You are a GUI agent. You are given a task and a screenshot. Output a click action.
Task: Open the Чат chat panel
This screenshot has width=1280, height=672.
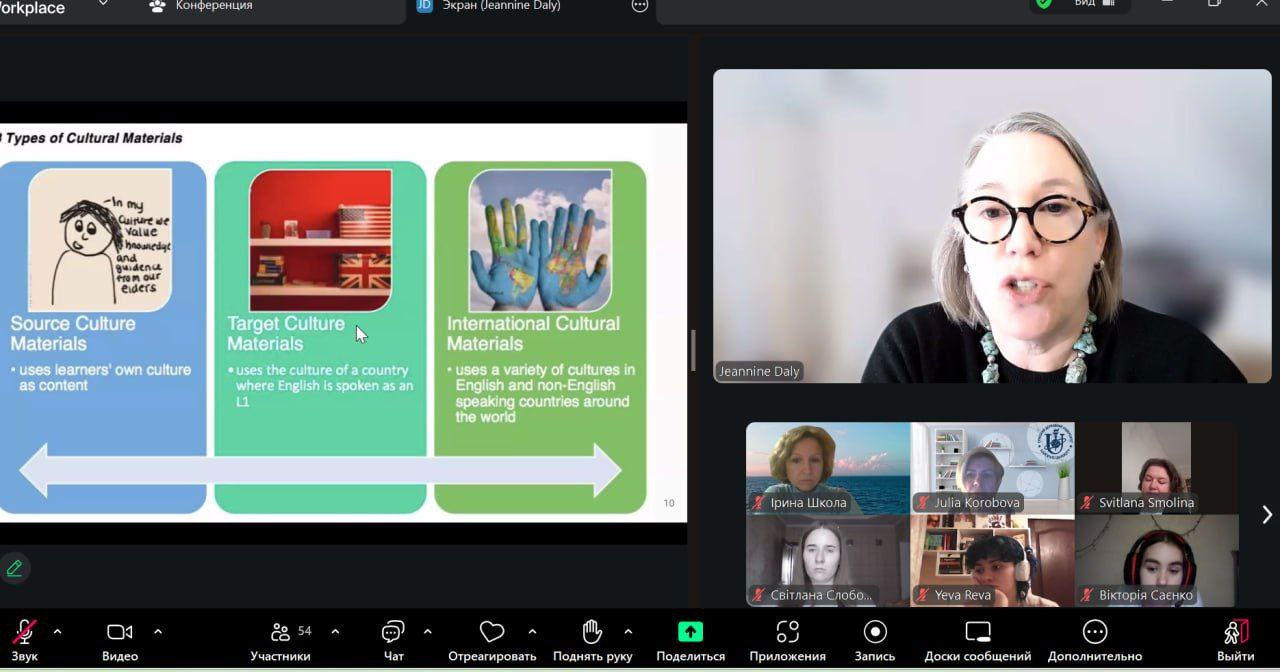(393, 633)
